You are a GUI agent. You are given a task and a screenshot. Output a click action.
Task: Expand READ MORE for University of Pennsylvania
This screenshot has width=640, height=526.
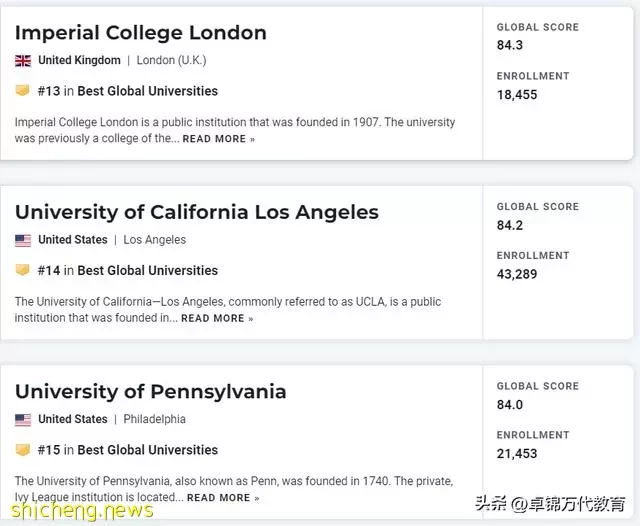point(223,498)
